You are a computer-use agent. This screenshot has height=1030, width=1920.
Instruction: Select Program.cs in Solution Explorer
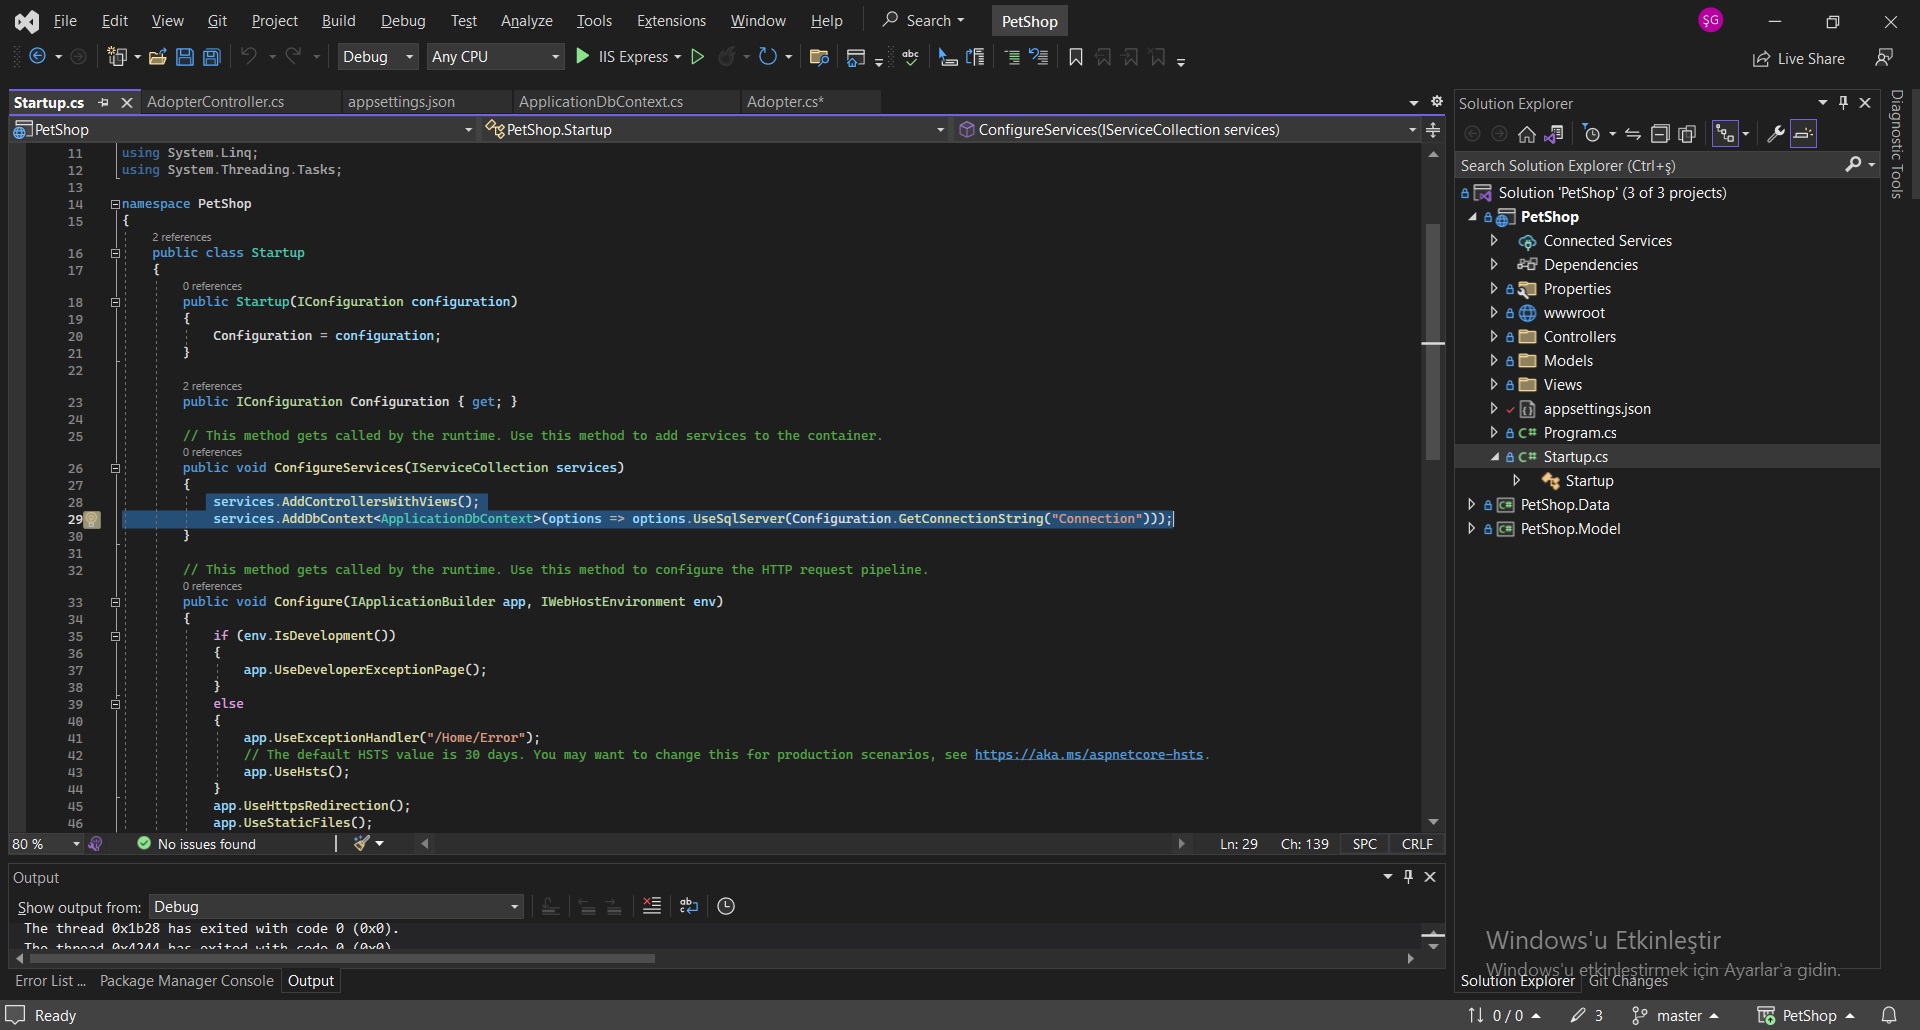[x=1579, y=433]
